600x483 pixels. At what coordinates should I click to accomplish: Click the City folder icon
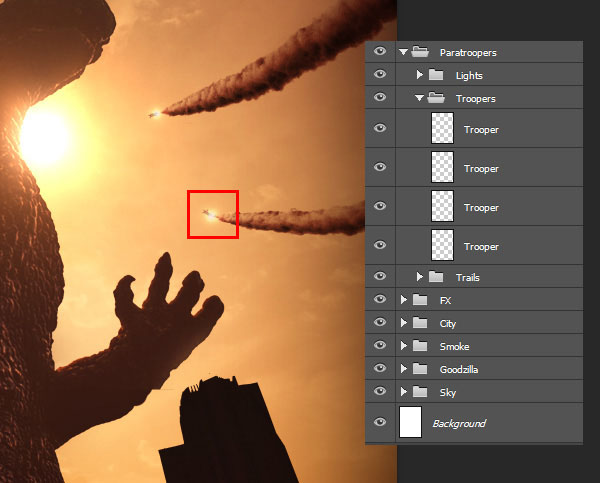point(420,323)
